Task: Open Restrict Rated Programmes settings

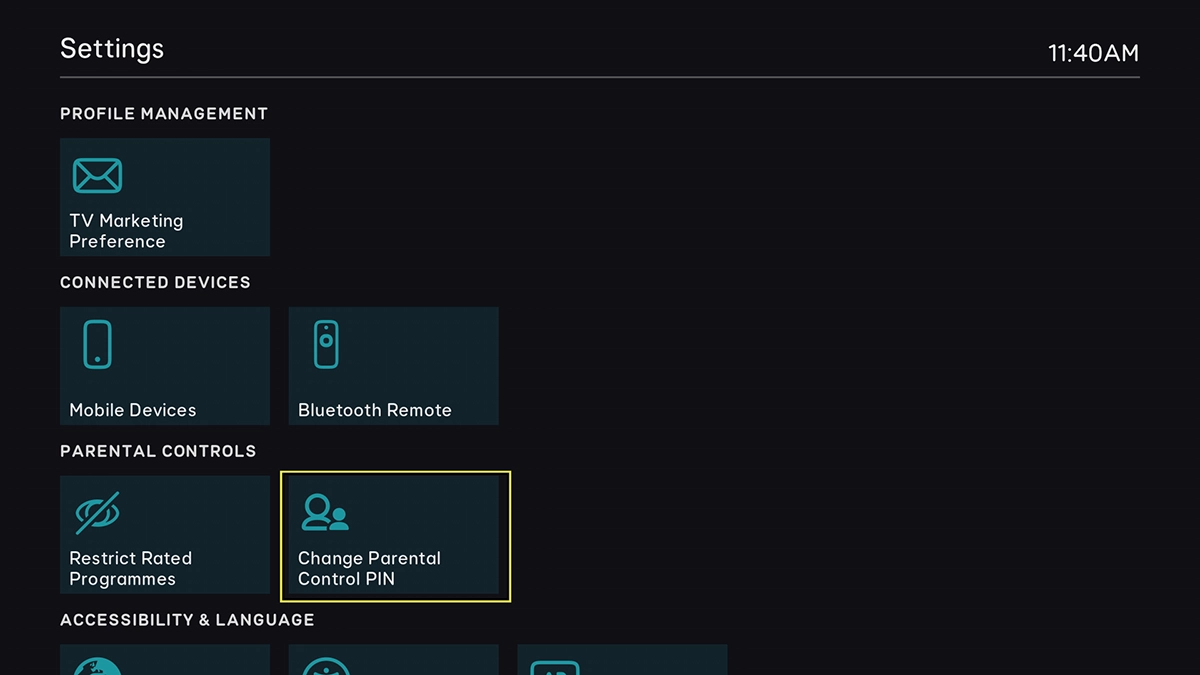Action: point(164,535)
